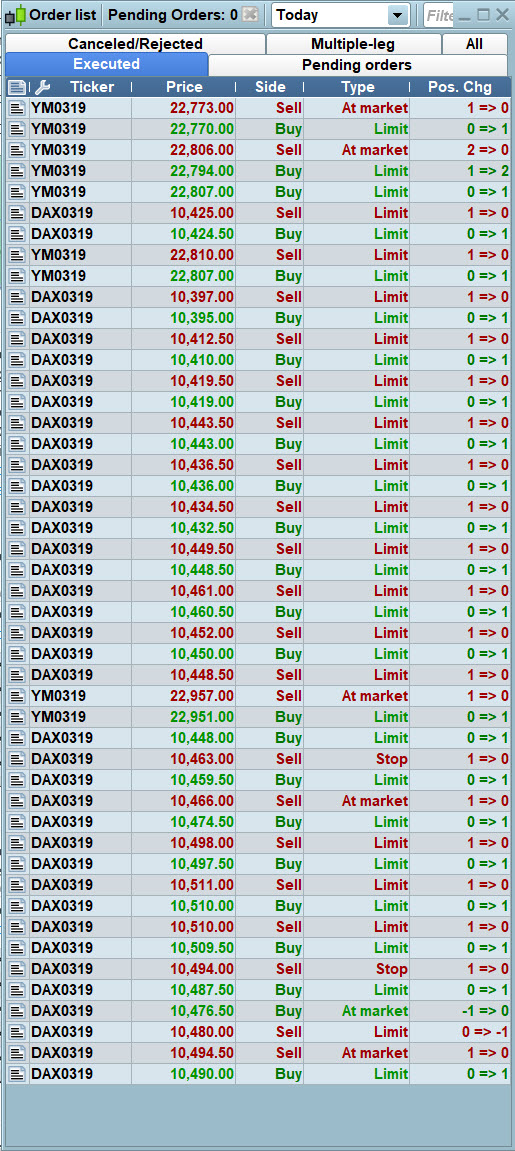Sort by the Type column header
Screen dimensions: 515x1151
(x=358, y=87)
